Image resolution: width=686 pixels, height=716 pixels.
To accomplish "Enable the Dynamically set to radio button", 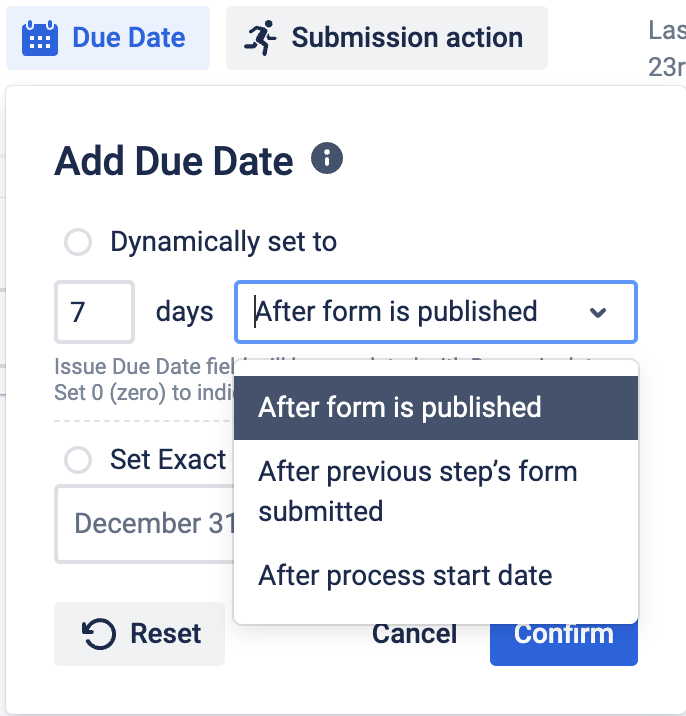I will (x=78, y=242).
